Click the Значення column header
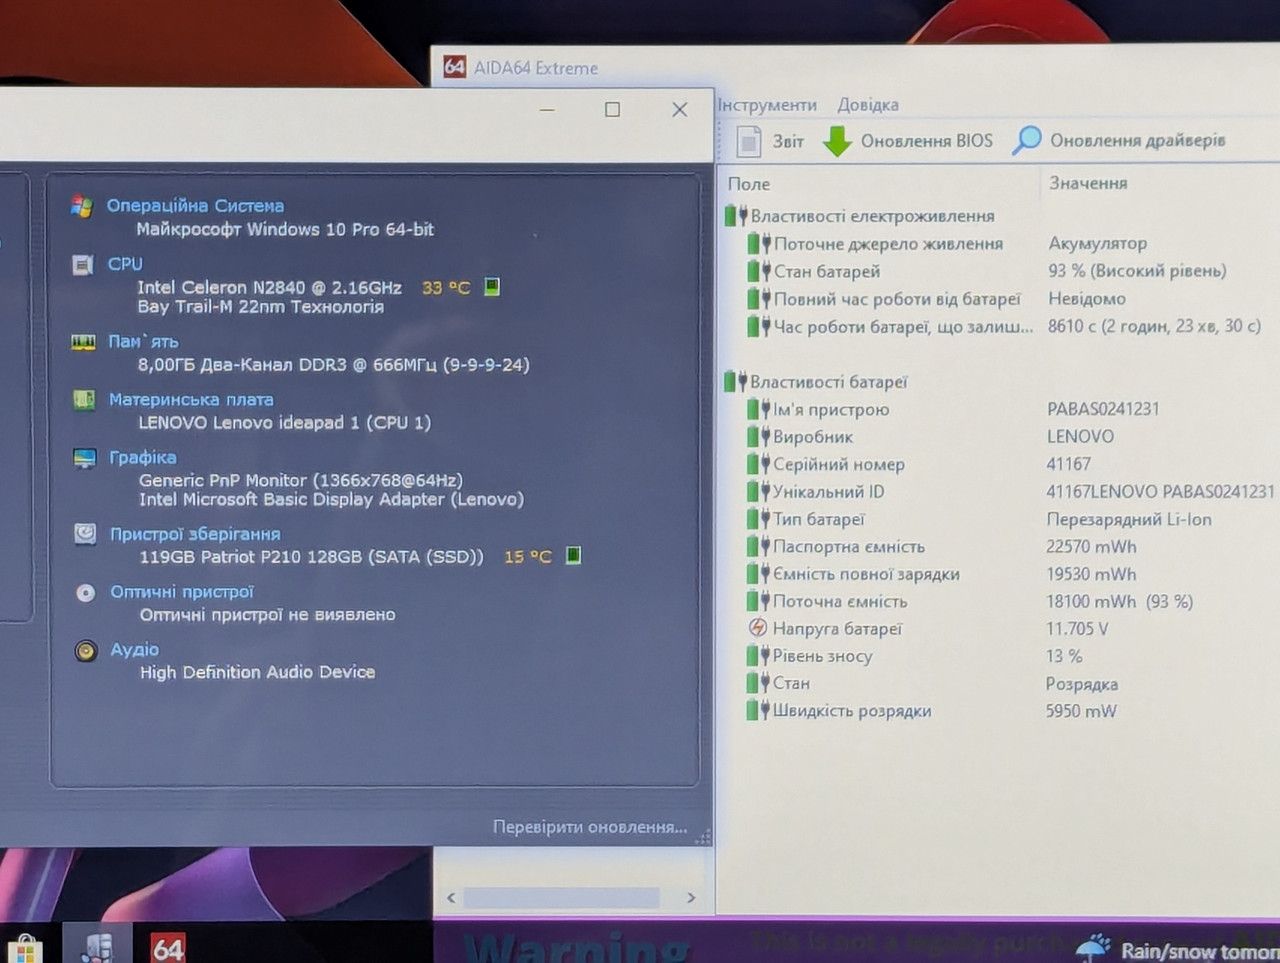 point(1088,183)
